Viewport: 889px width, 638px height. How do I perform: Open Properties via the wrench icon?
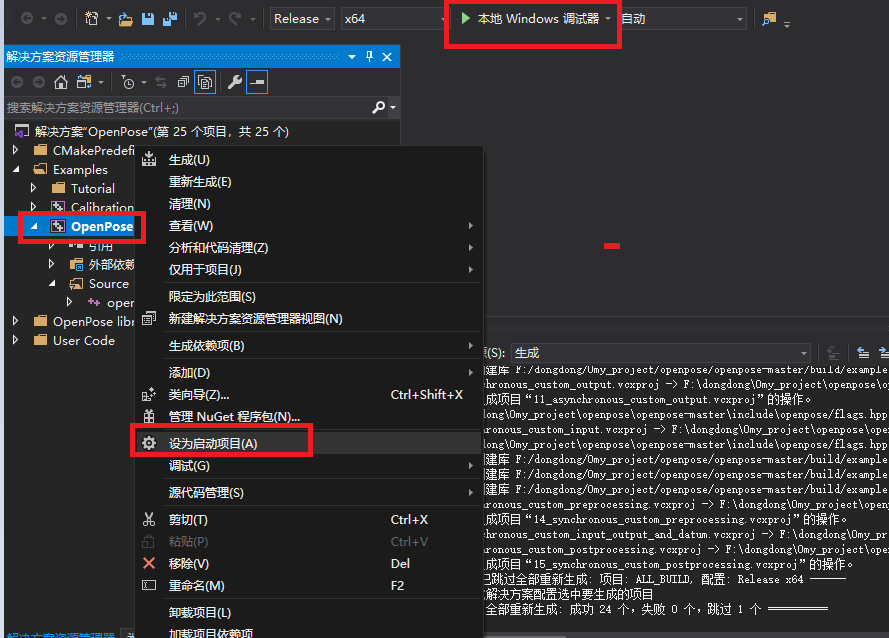[235, 82]
